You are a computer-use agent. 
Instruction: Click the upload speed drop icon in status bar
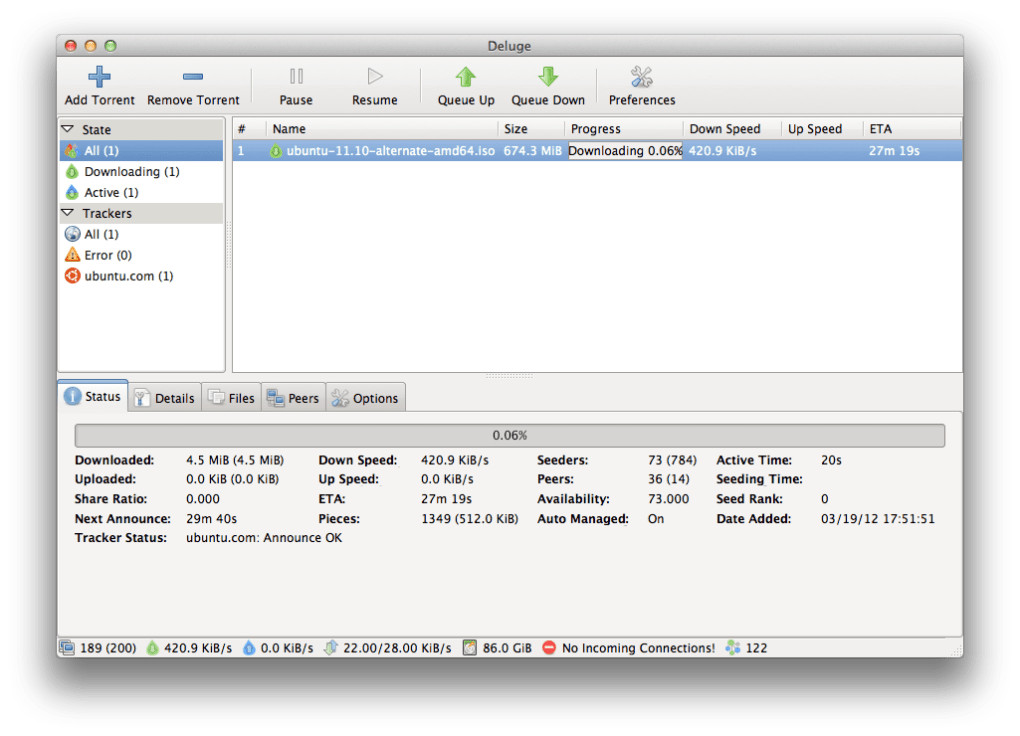pos(248,647)
